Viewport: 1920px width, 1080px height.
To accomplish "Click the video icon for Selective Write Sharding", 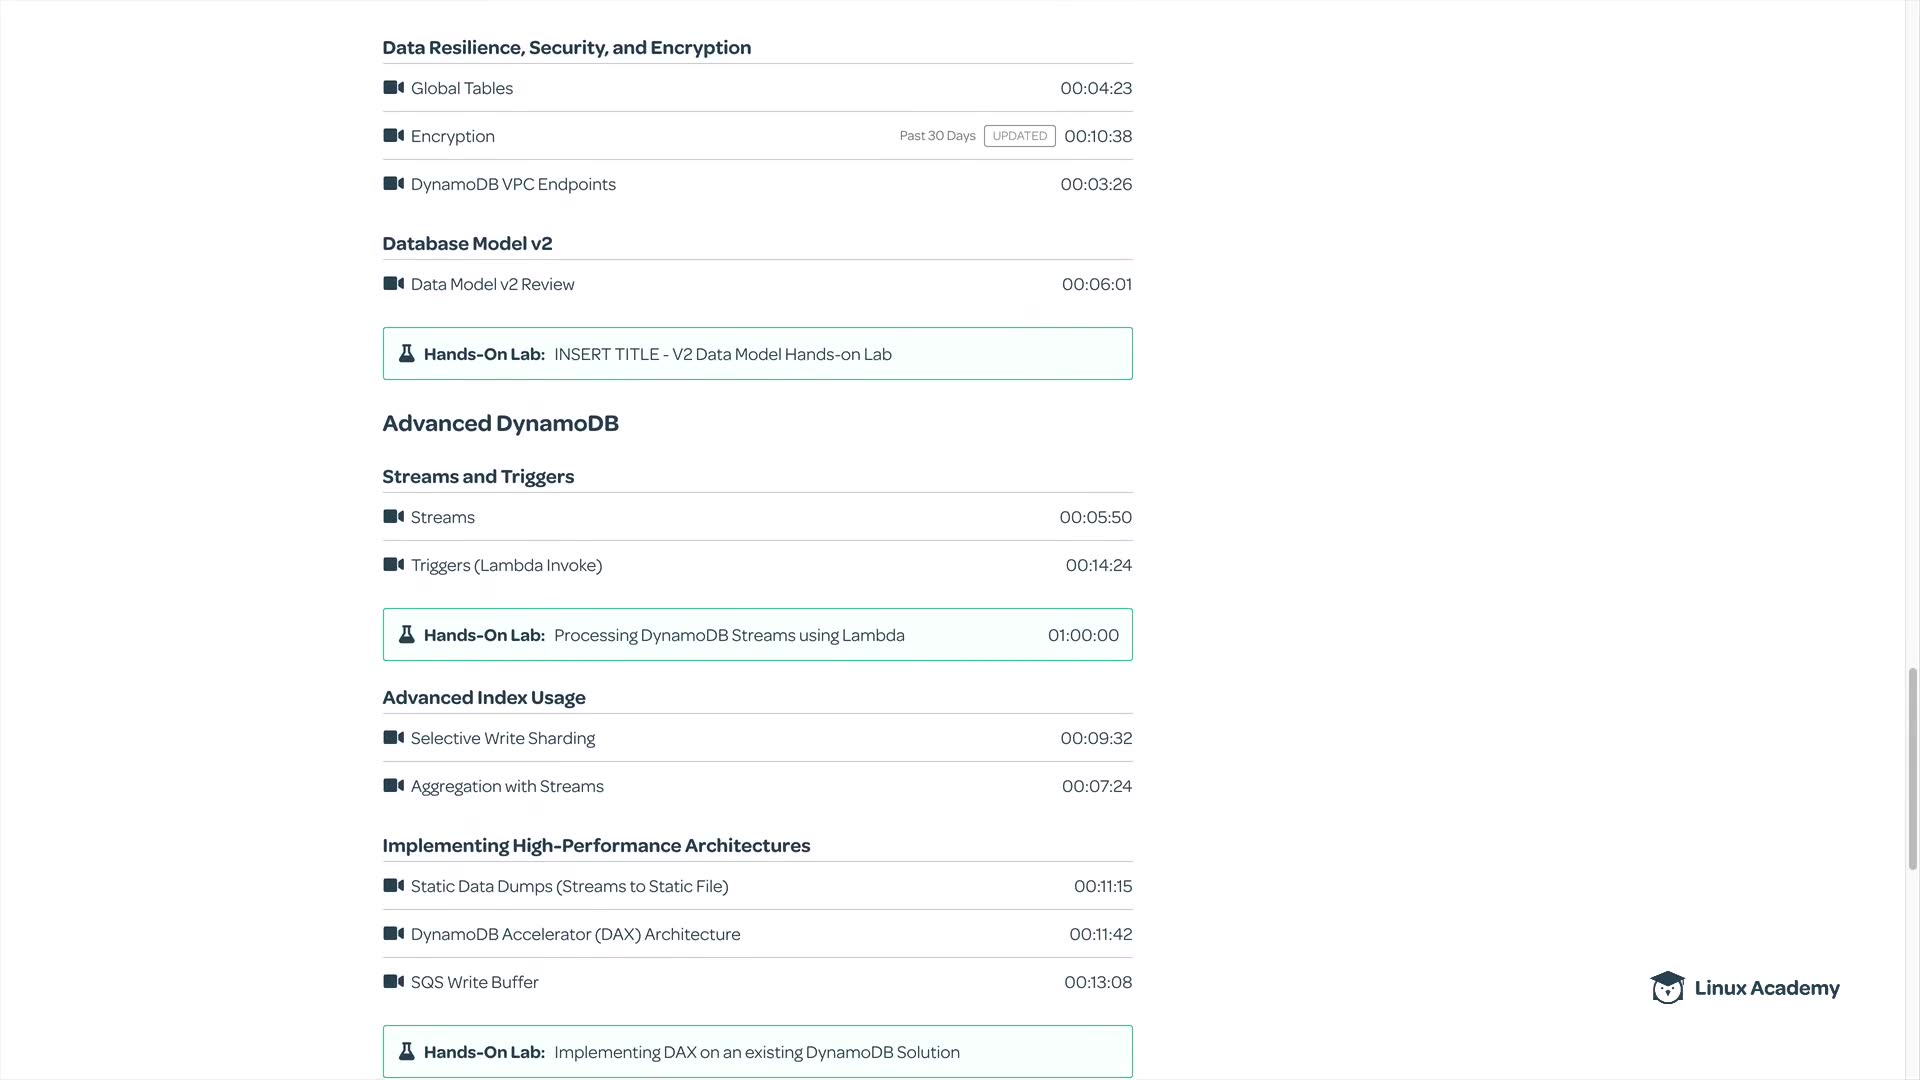I will pos(393,738).
